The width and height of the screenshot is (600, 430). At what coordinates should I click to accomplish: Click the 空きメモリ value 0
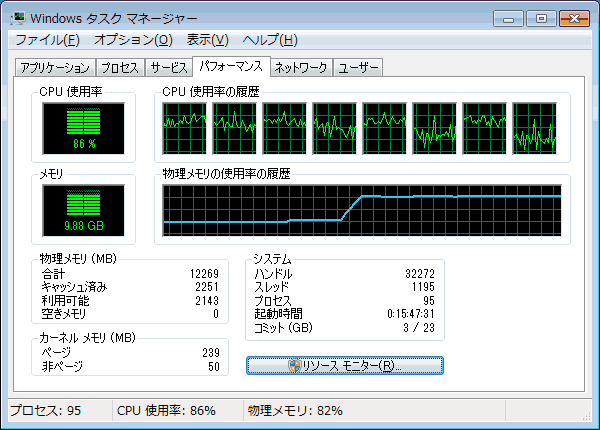216,314
